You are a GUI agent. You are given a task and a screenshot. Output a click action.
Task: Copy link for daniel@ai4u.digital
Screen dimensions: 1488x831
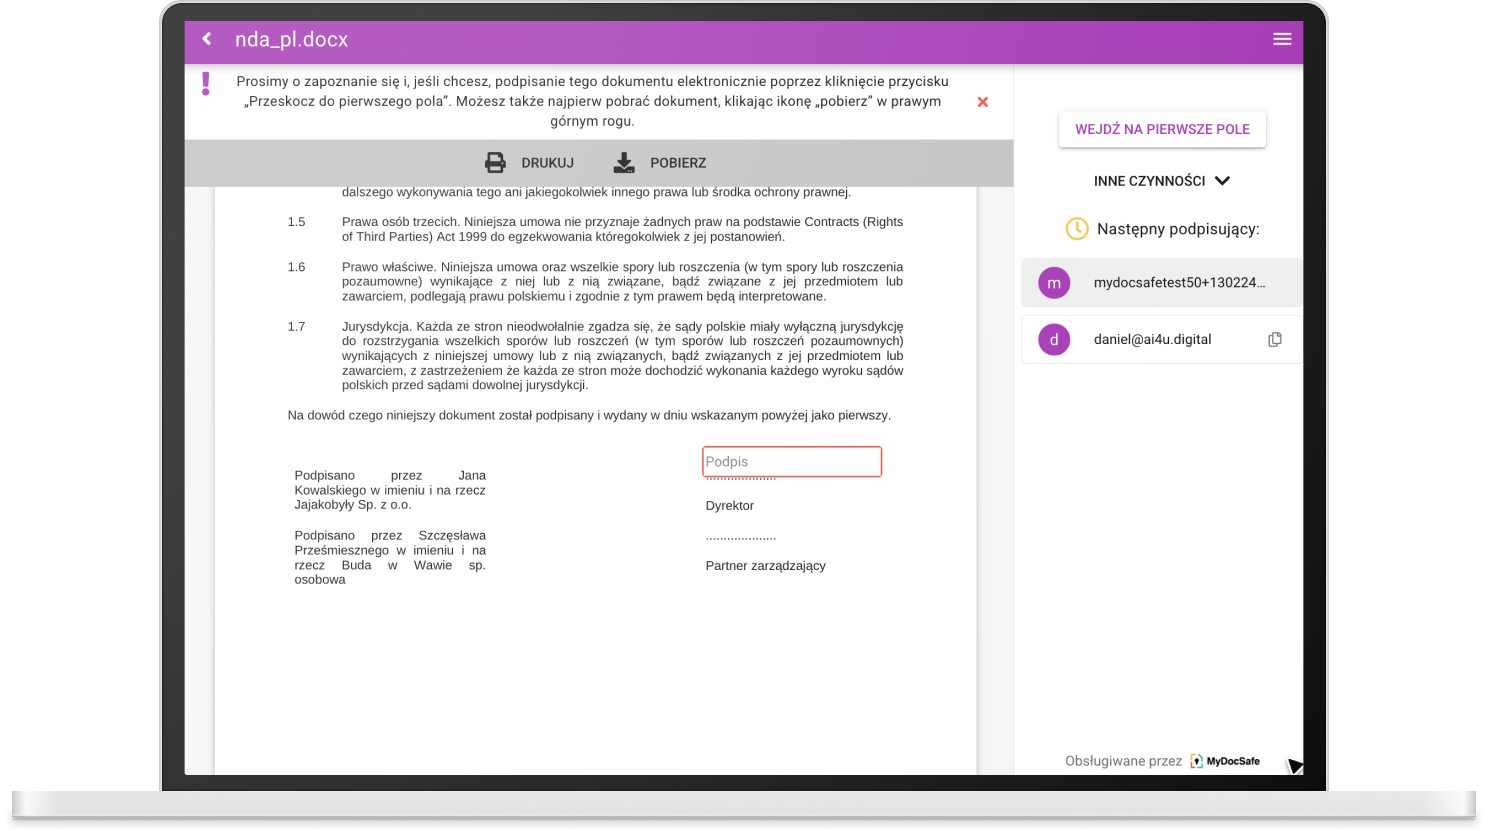click(1274, 340)
